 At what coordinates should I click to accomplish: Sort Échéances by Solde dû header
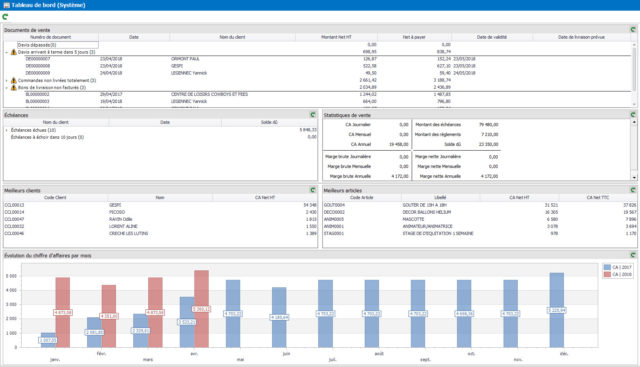pyautogui.click(x=269, y=122)
